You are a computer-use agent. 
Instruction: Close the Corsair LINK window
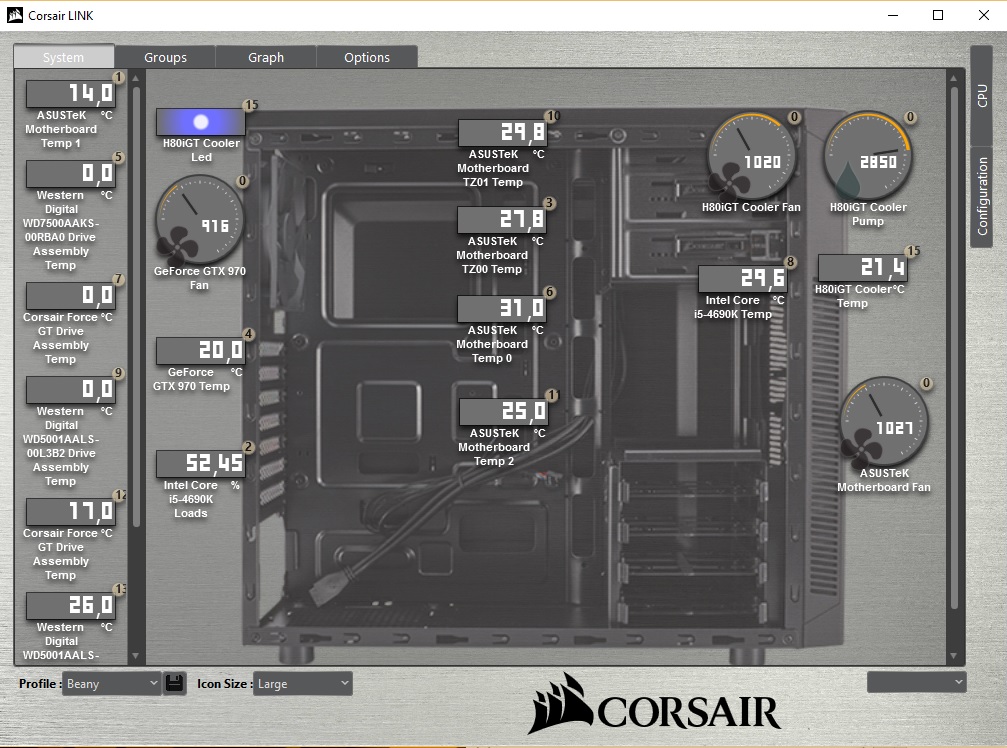[983, 15]
